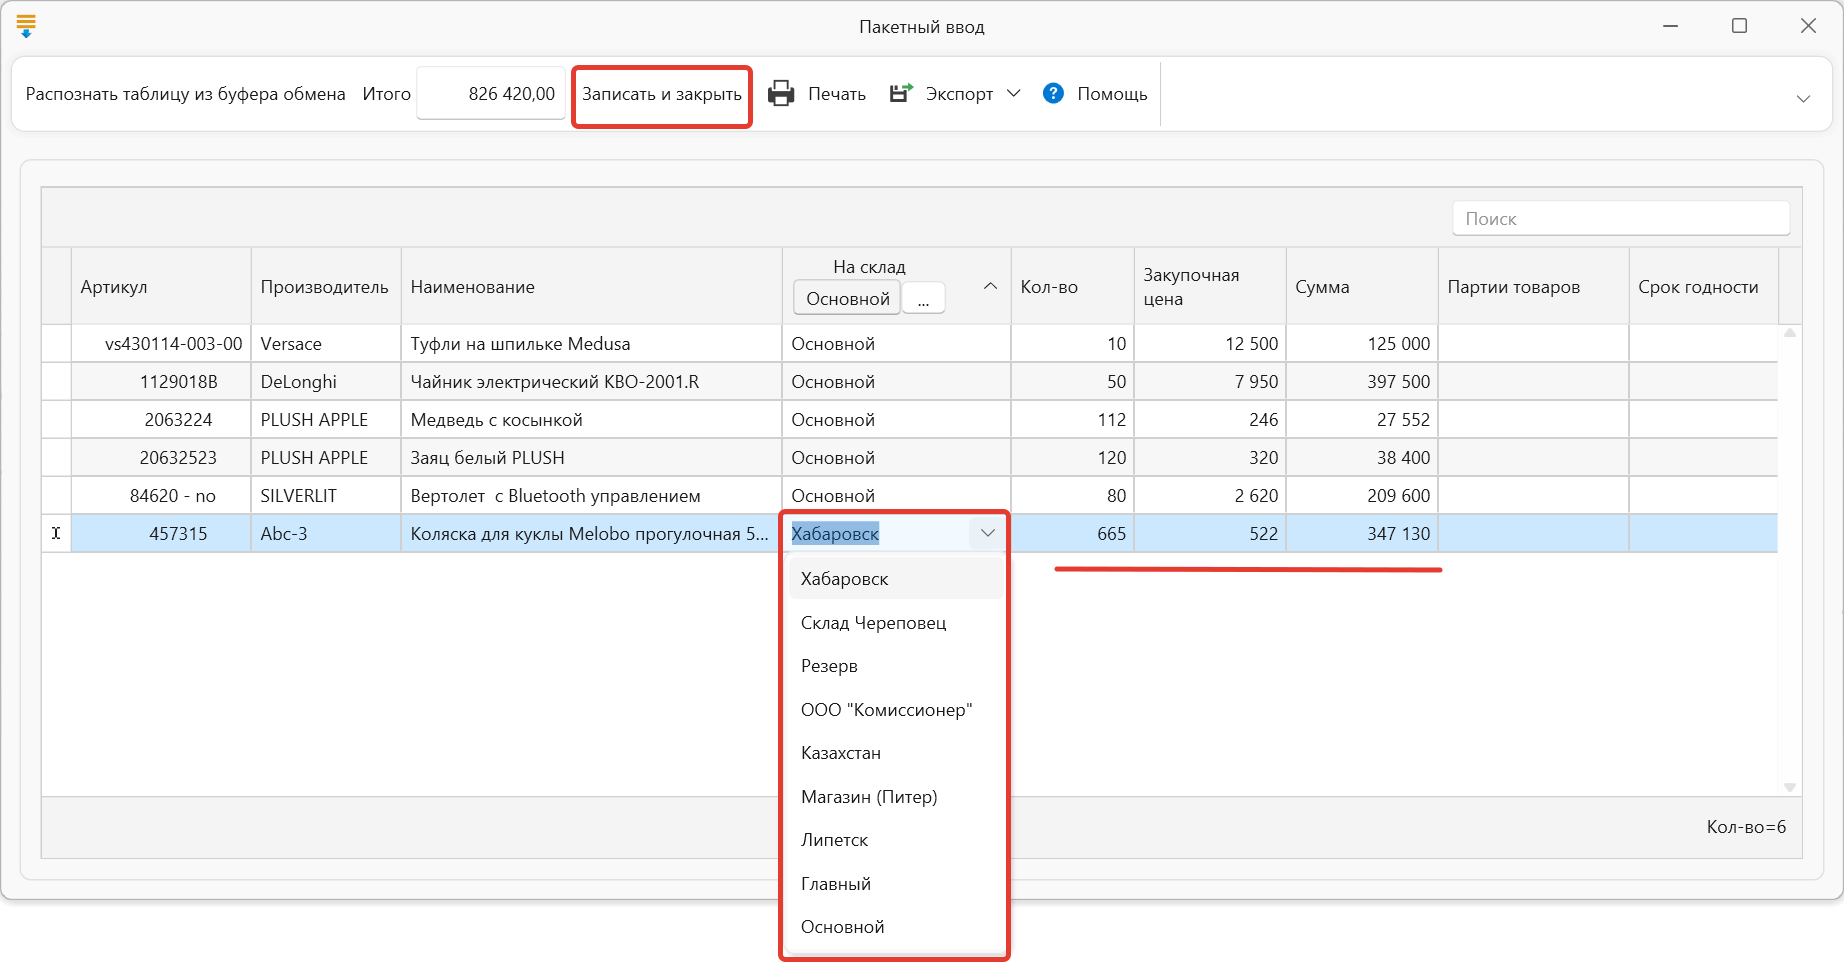
Task: Click article cell 457315
Action: click(x=161, y=533)
